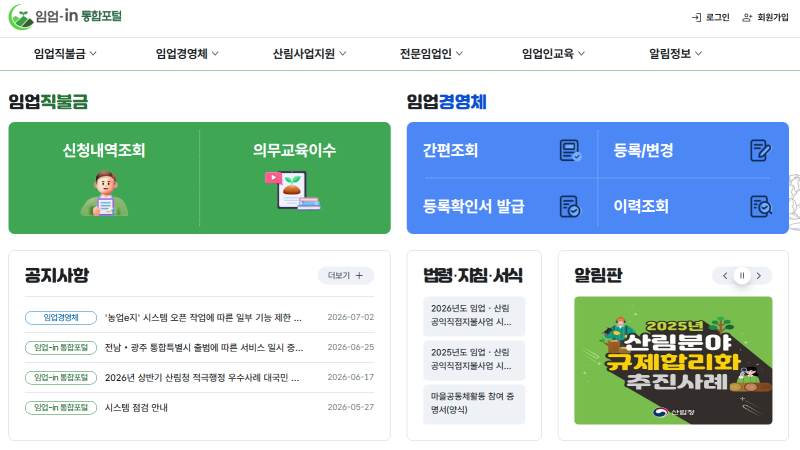800x450 pixels.
Task: Click the 로그인 arrow icon
Action: point(696,18)
